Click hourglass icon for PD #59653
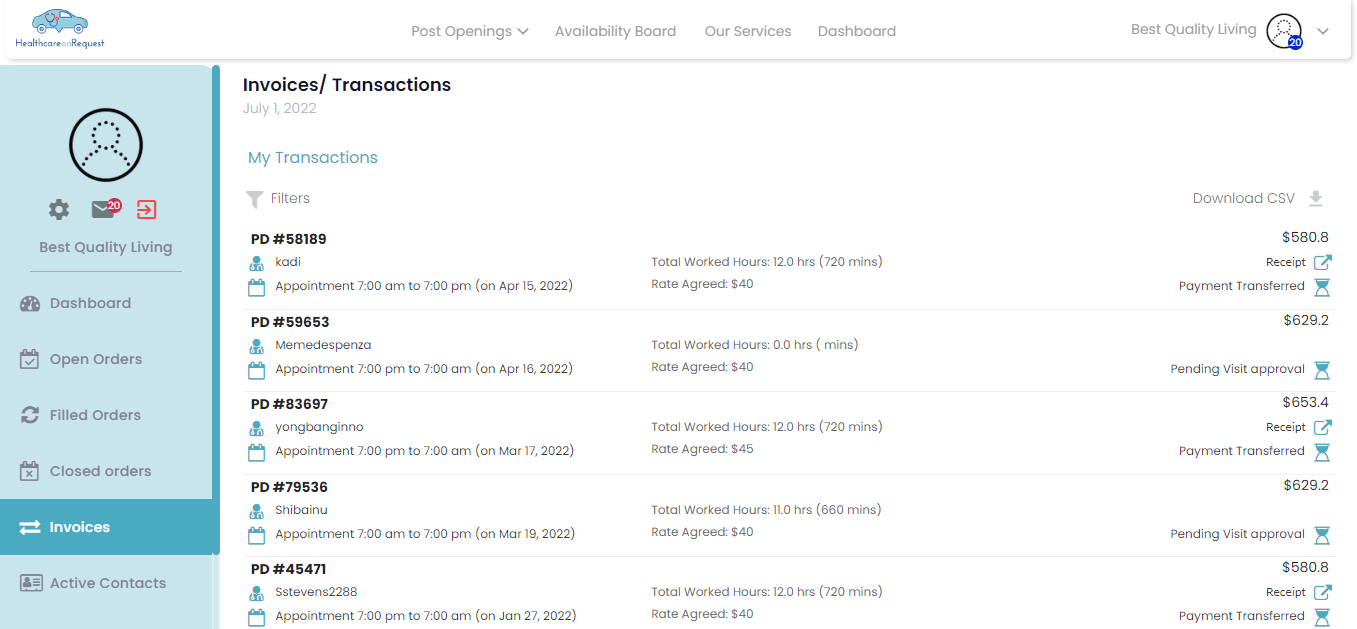 [1322, 370]
